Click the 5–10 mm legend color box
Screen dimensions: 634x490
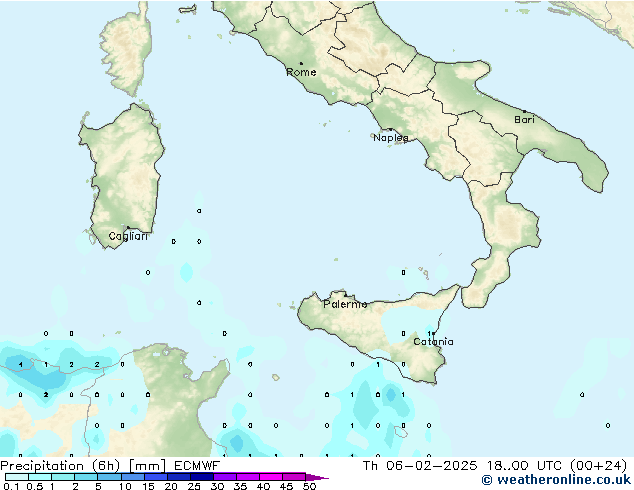click(109, 477)
